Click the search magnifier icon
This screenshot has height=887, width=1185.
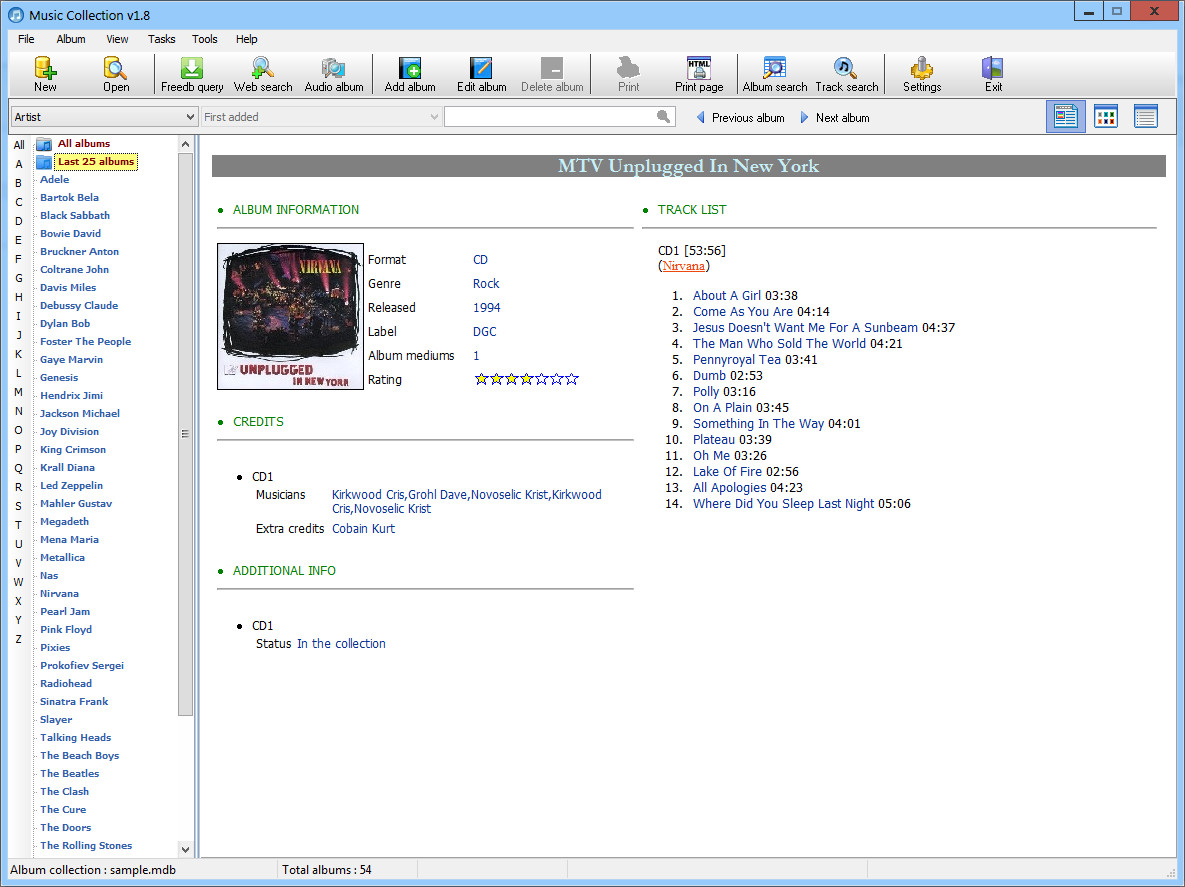(663, 116)
